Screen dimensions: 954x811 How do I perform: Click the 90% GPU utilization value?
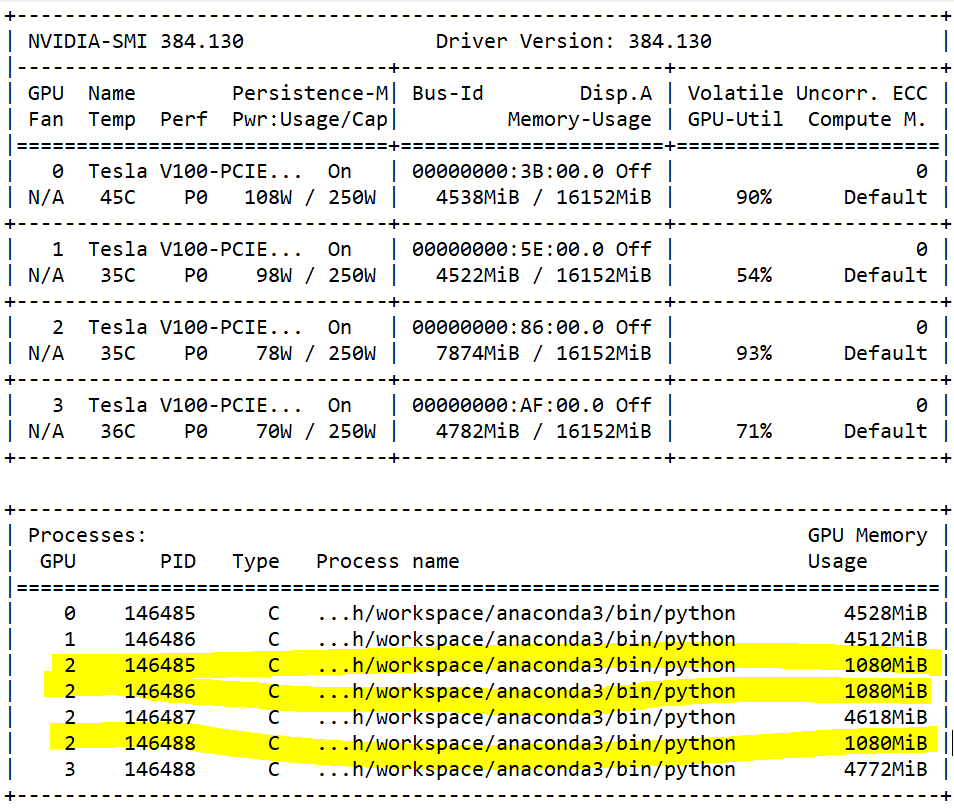(752, 198)
